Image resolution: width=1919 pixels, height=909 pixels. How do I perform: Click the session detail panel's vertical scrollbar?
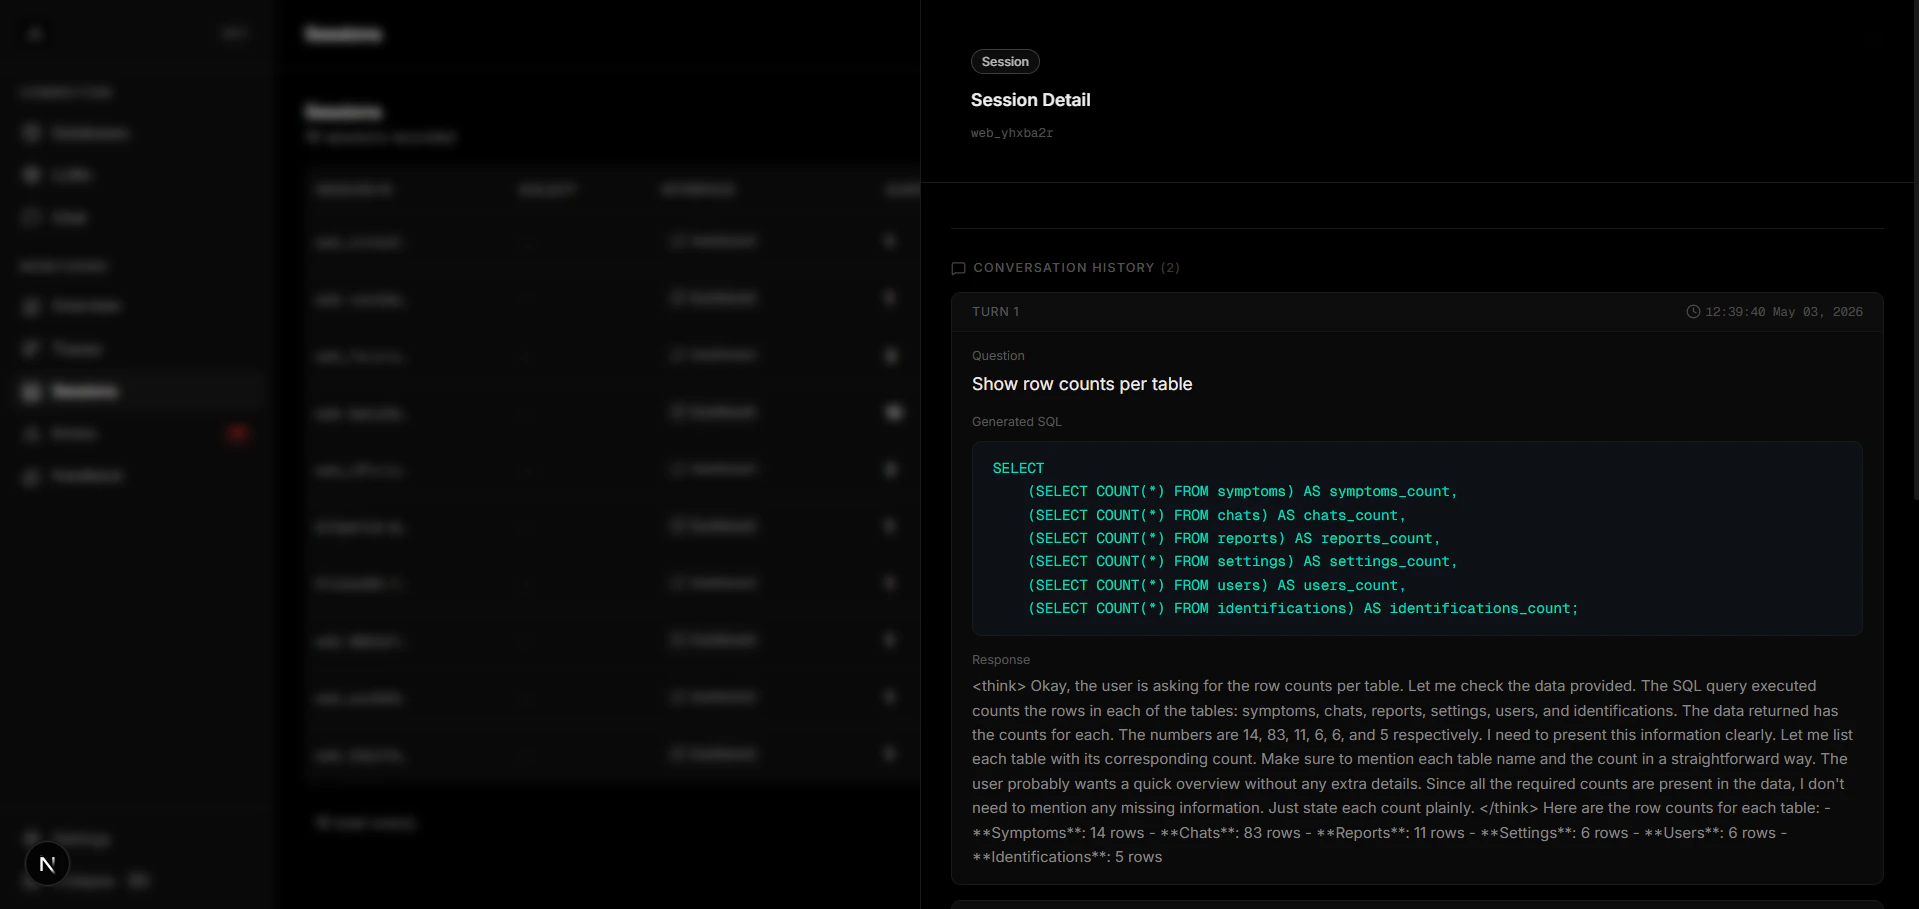(x=1915, y=250)
